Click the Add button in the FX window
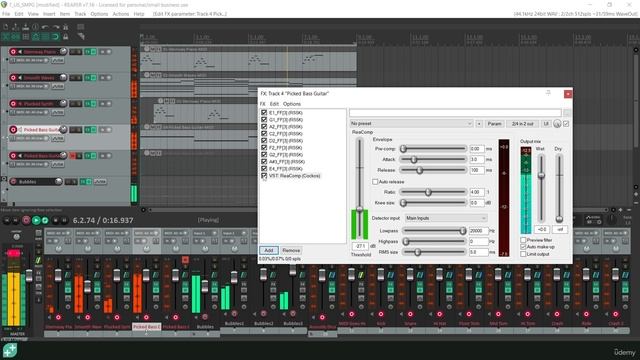 269,250
